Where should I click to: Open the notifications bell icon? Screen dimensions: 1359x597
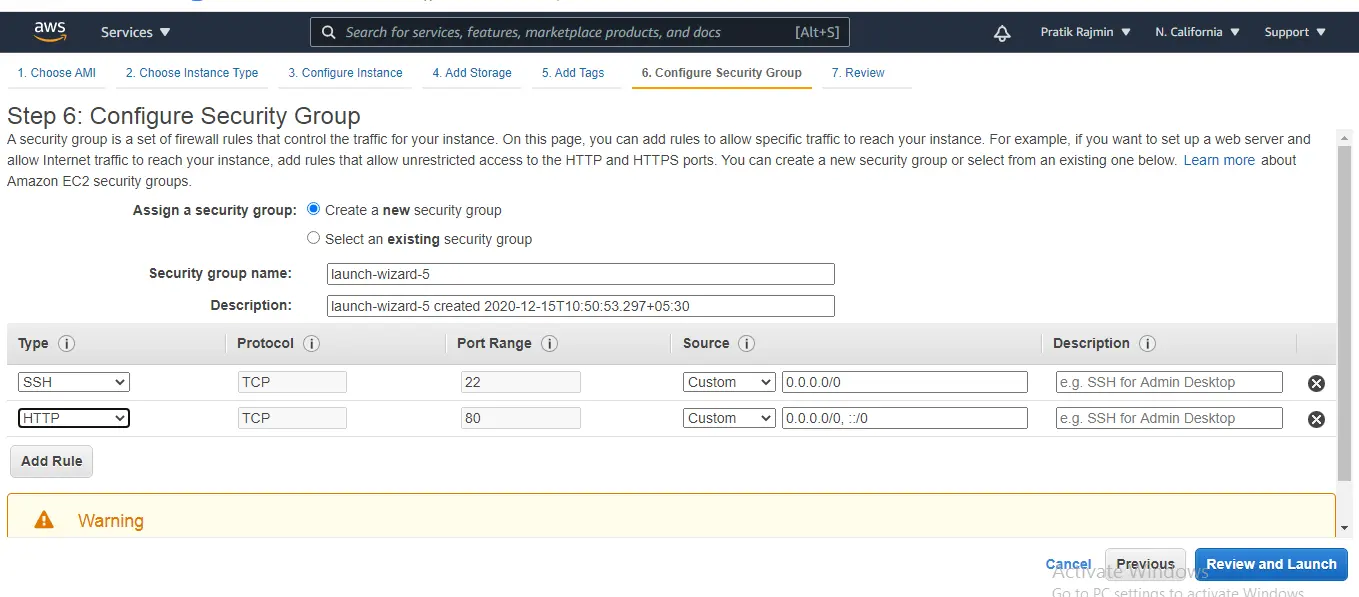pos(1001,33)
